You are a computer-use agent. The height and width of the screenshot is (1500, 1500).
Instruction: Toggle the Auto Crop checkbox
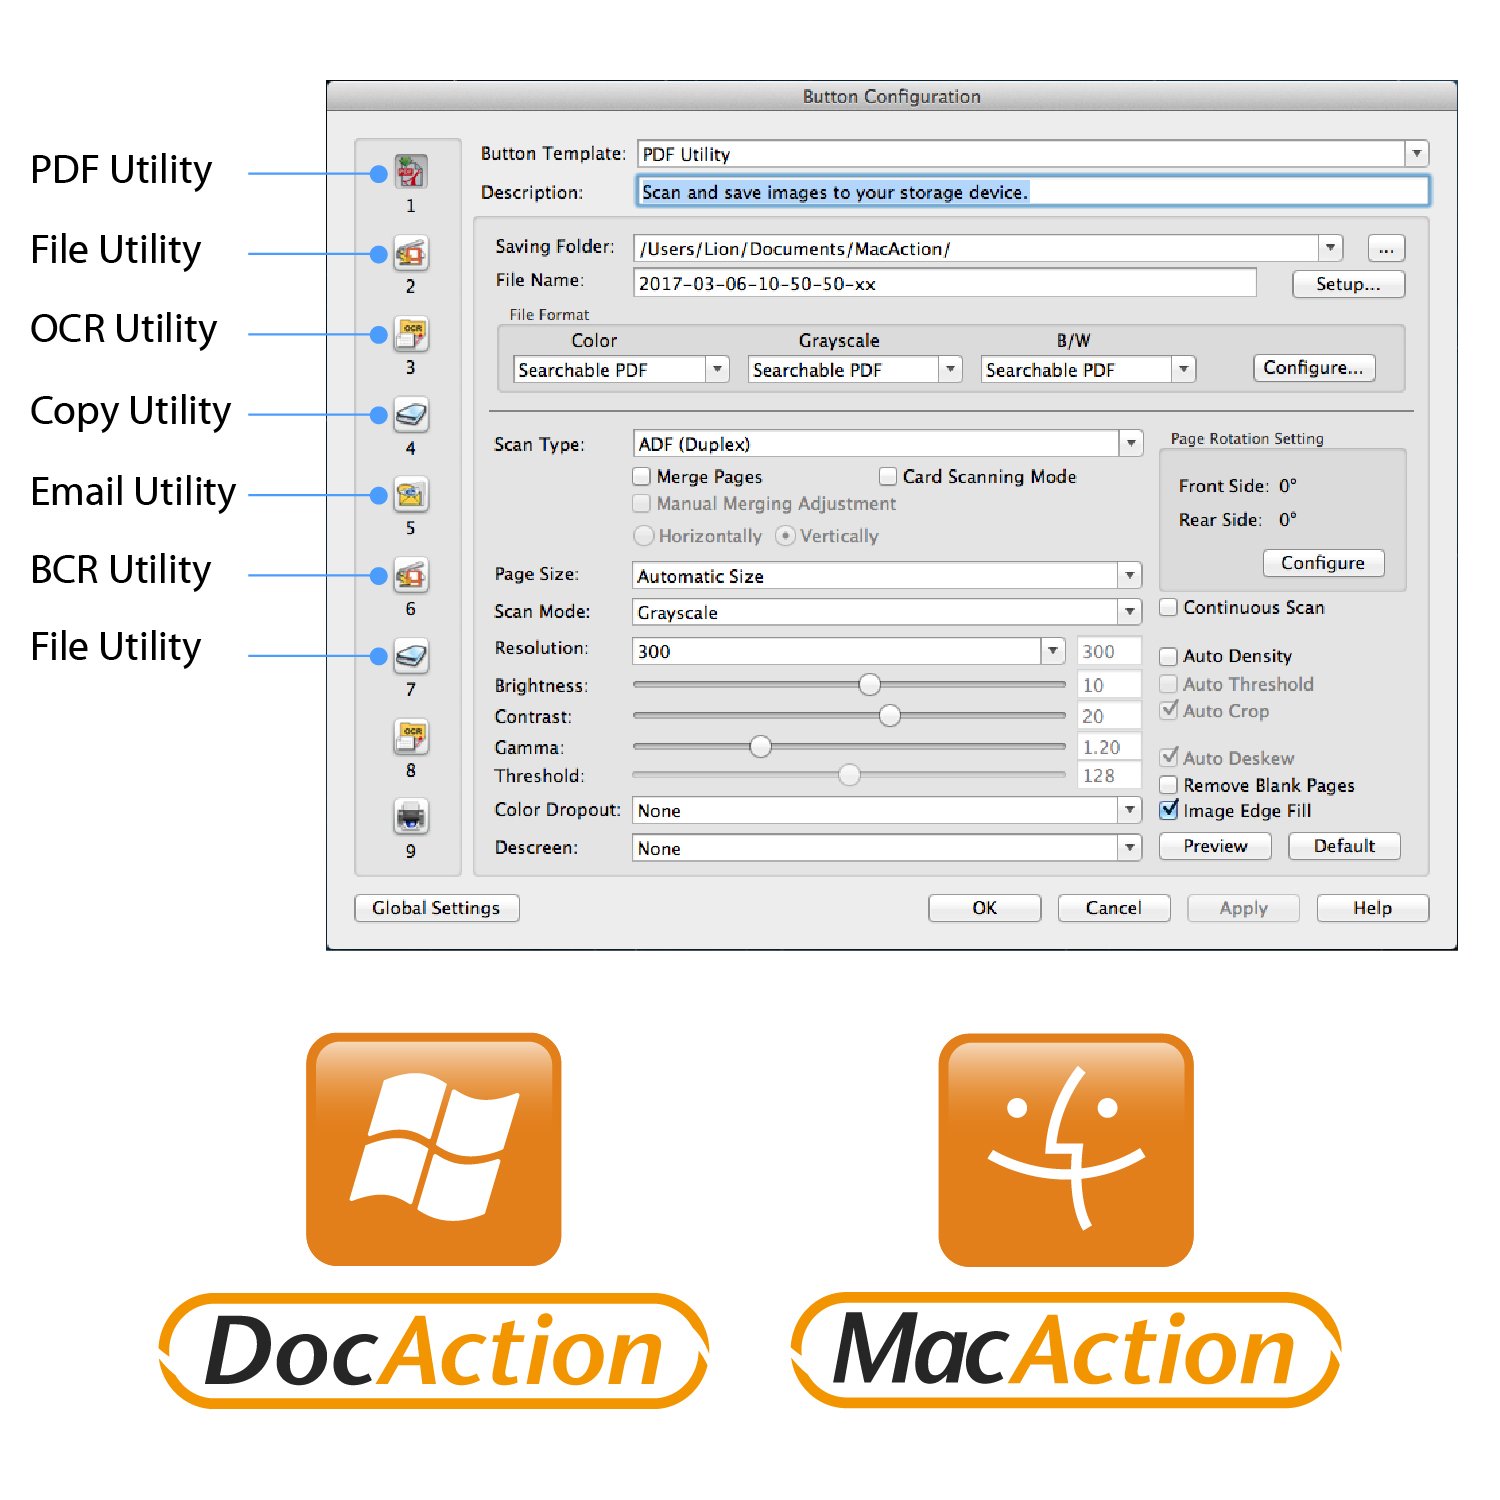(1168, 711)
